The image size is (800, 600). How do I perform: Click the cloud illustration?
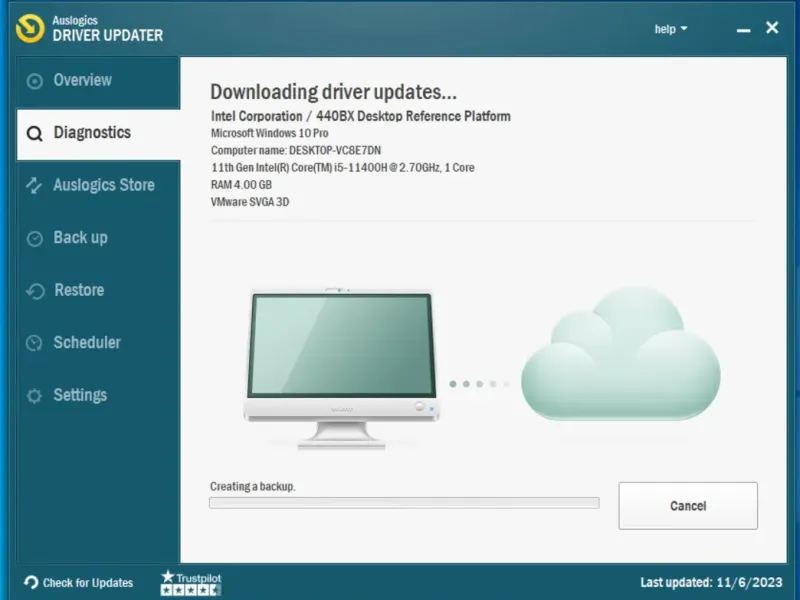point(621,353)
